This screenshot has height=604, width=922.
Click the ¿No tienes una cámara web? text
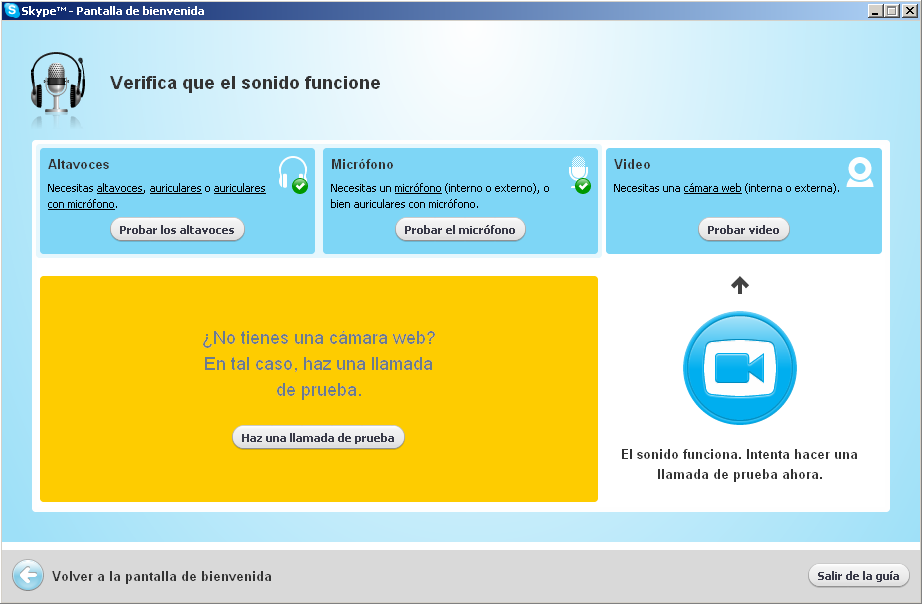pos(318,338)
